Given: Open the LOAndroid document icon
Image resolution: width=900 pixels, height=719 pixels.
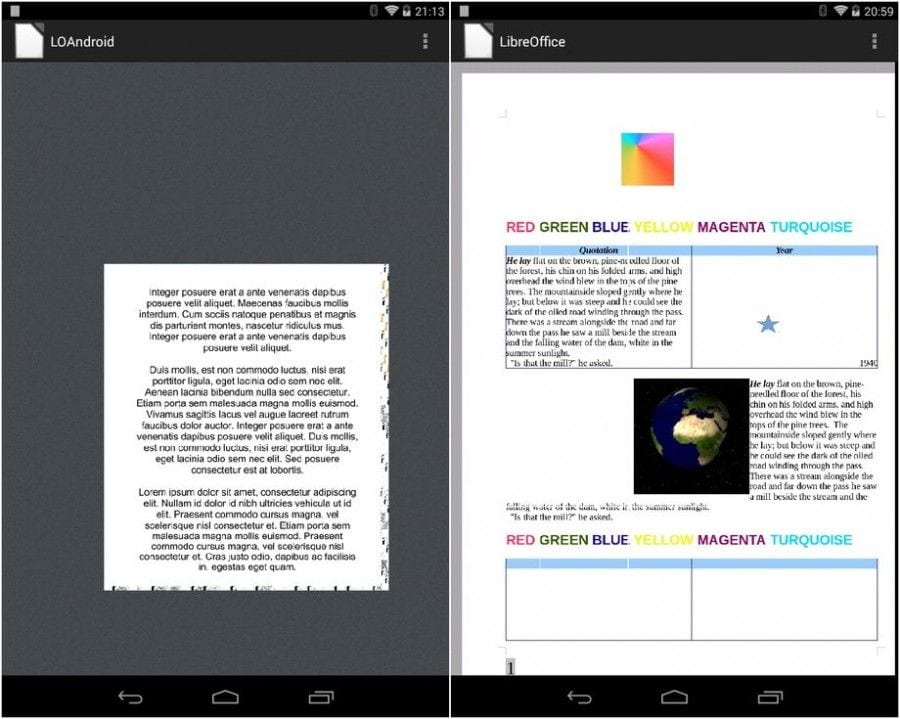Looking at the screenshot, I should click(x=29, y=41).
